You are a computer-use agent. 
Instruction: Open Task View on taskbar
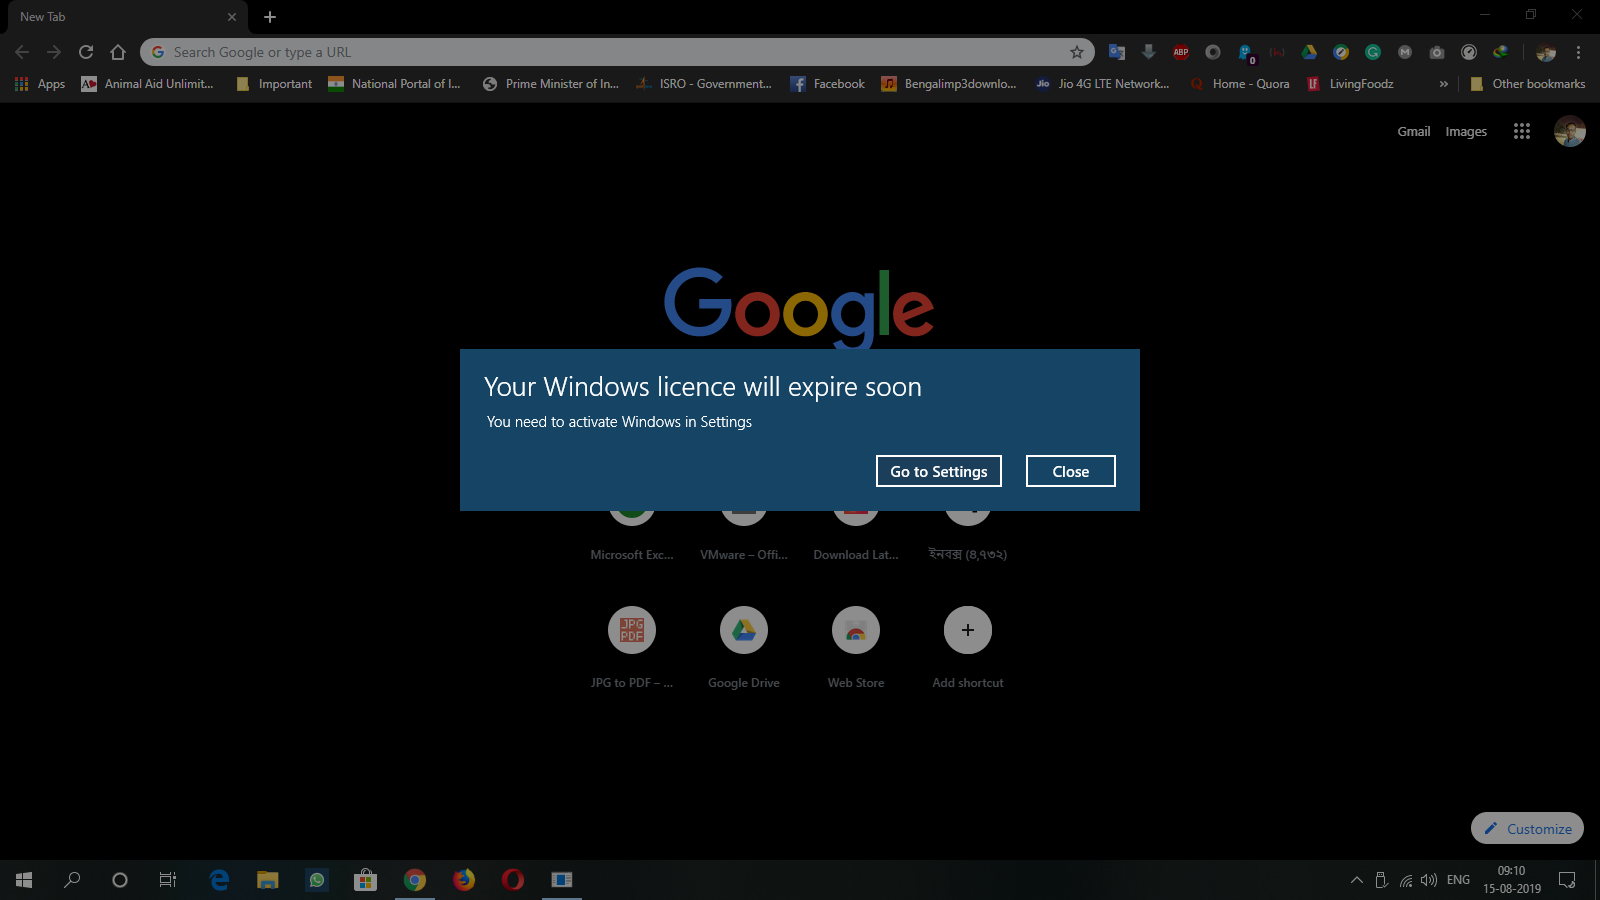click(x=168, y=880)
